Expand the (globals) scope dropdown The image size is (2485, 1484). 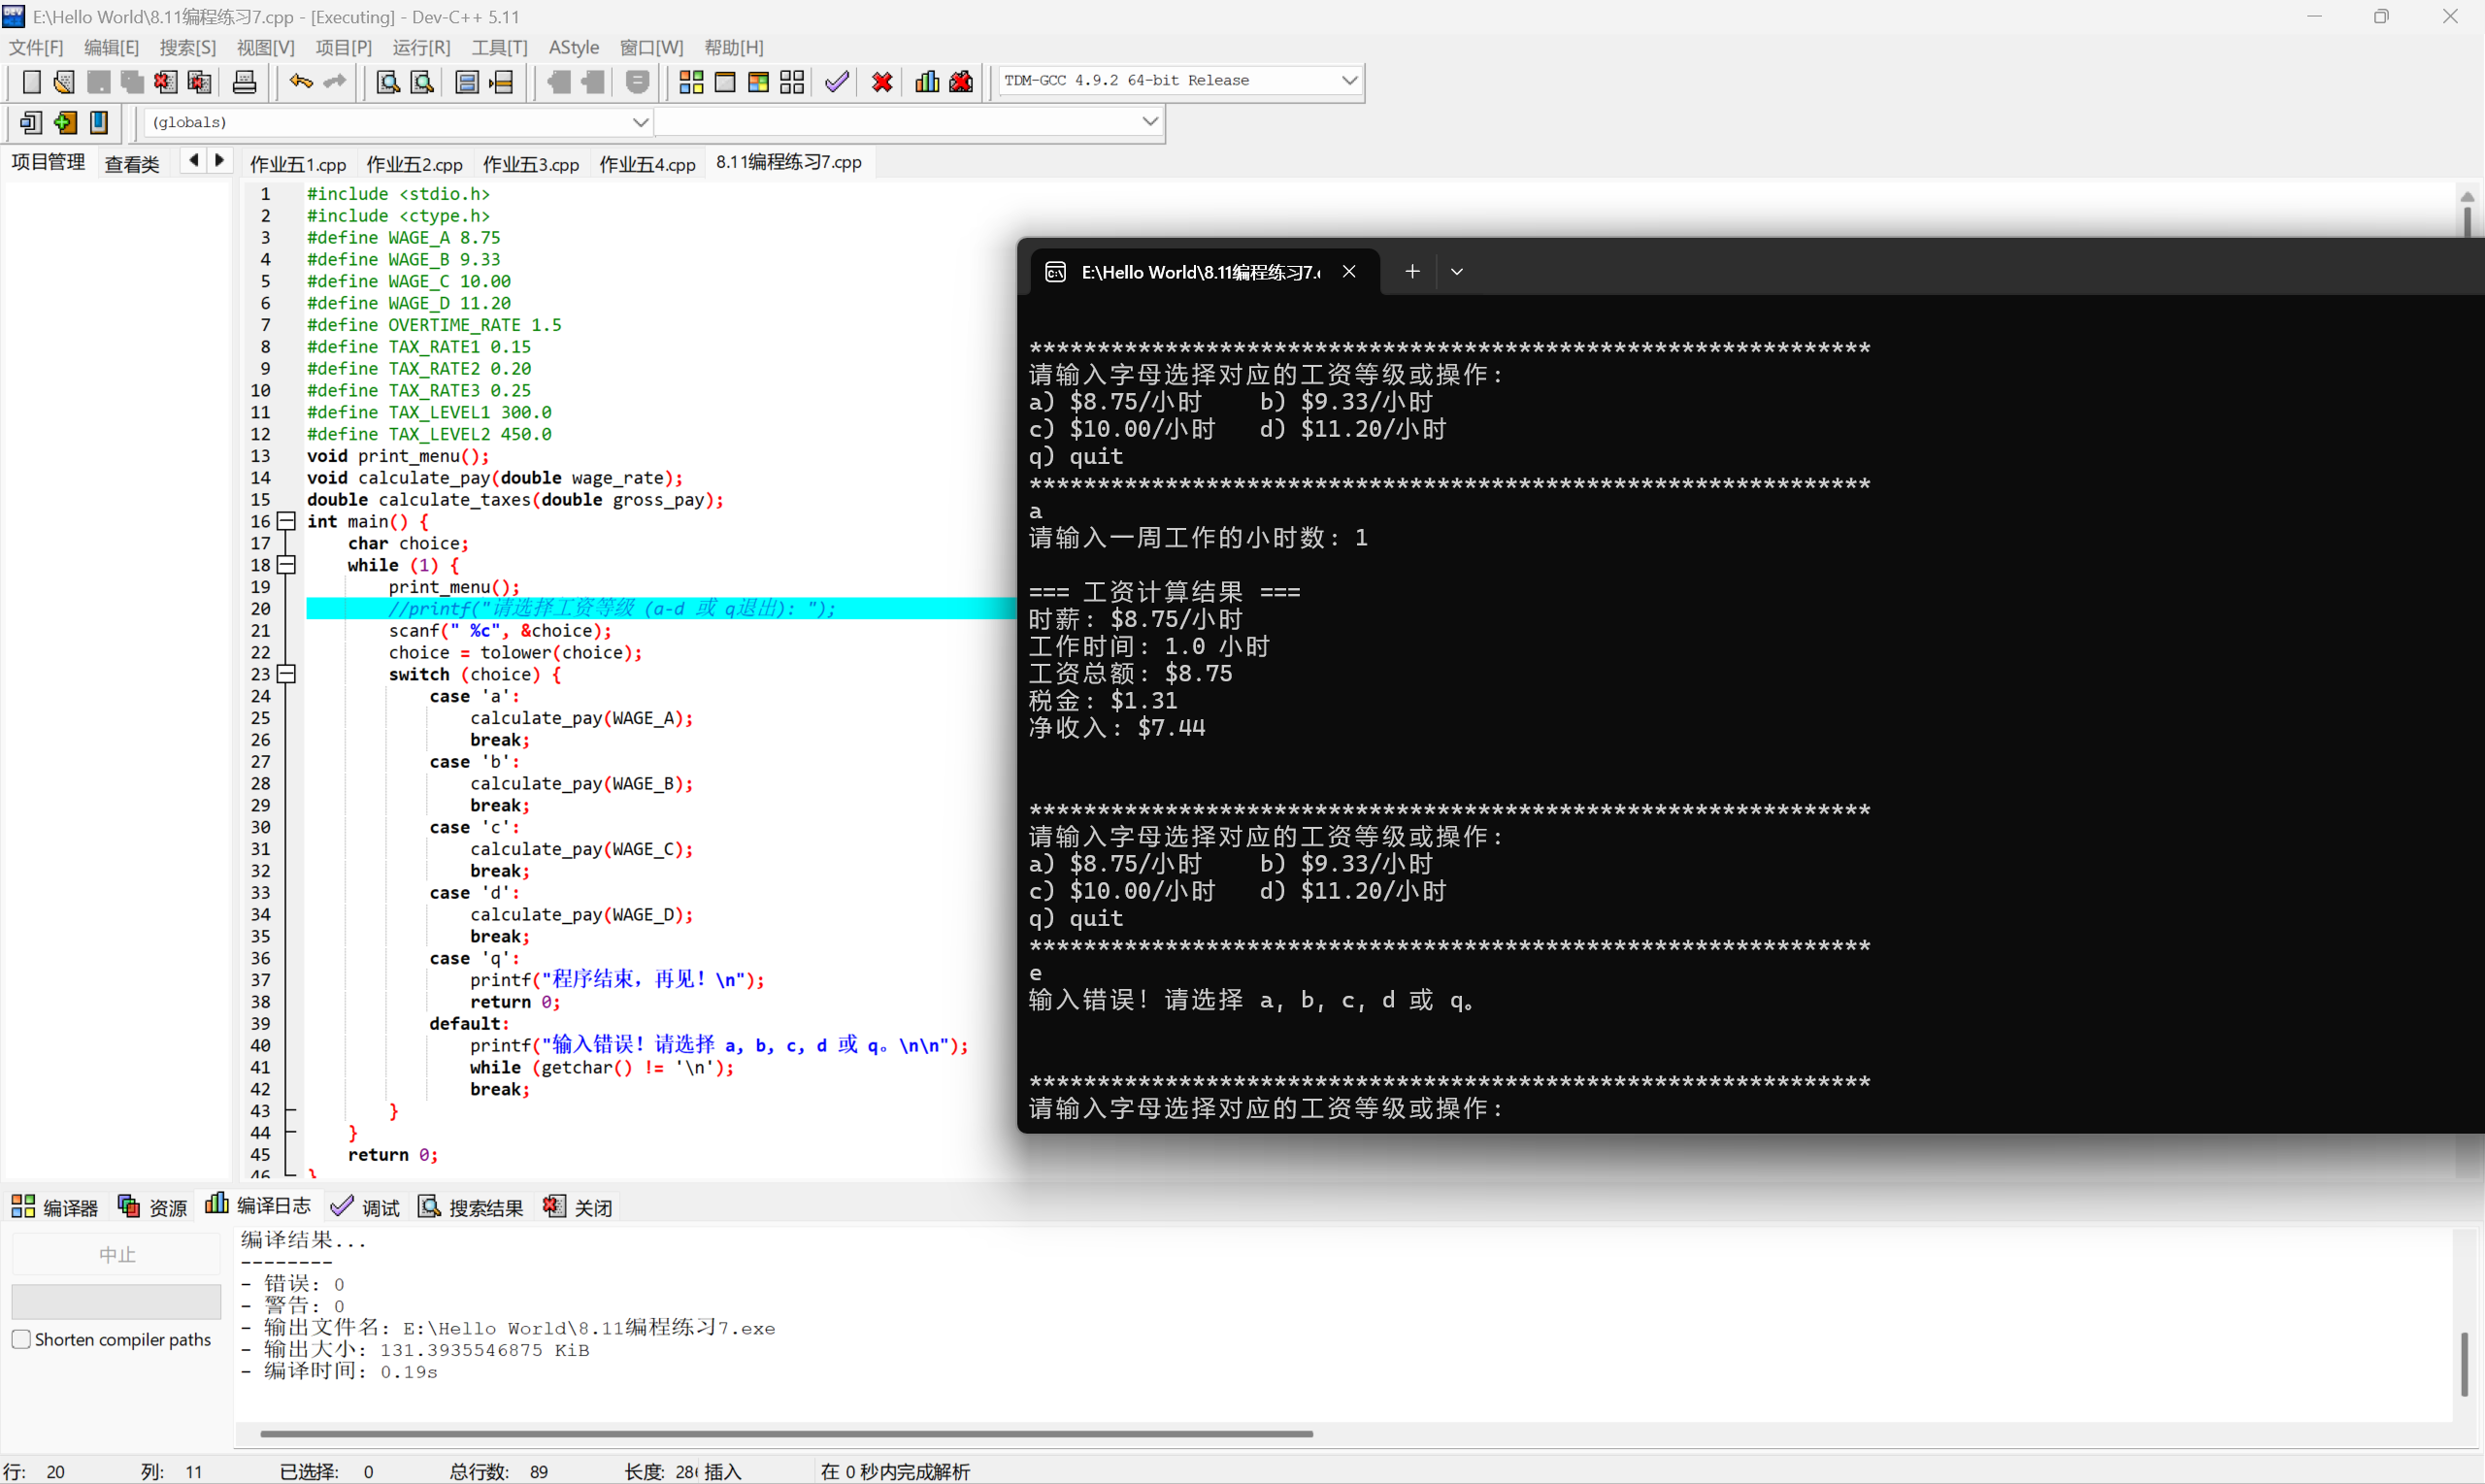640,122
